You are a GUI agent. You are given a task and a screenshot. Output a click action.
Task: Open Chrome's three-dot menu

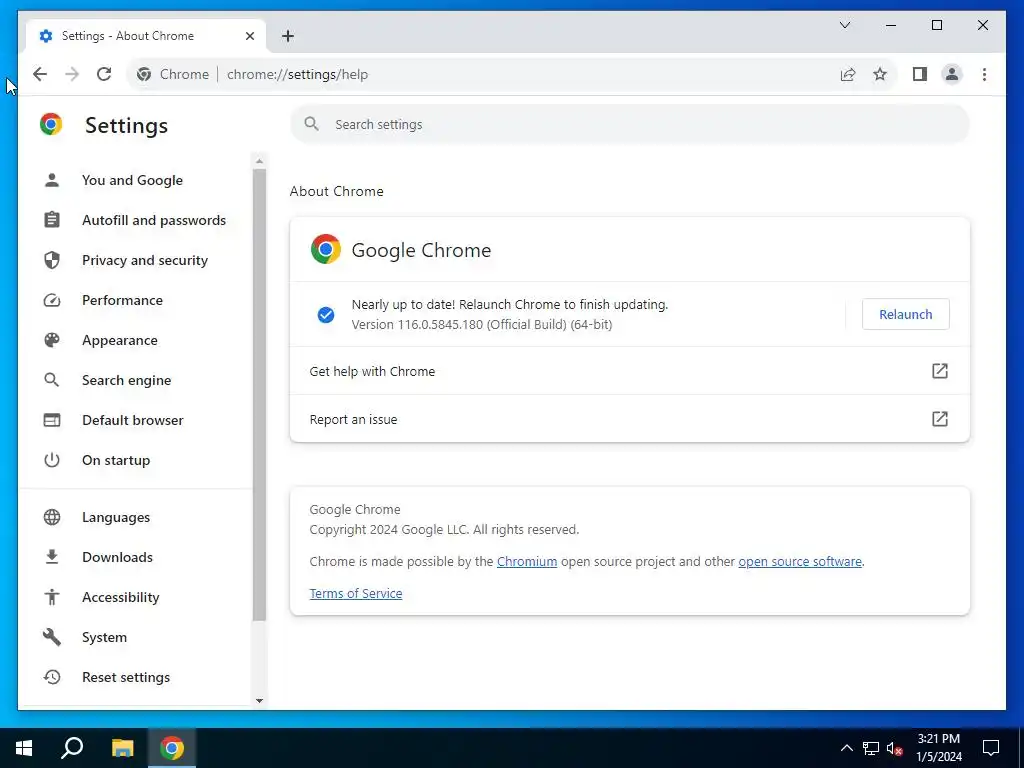[984, 74]
